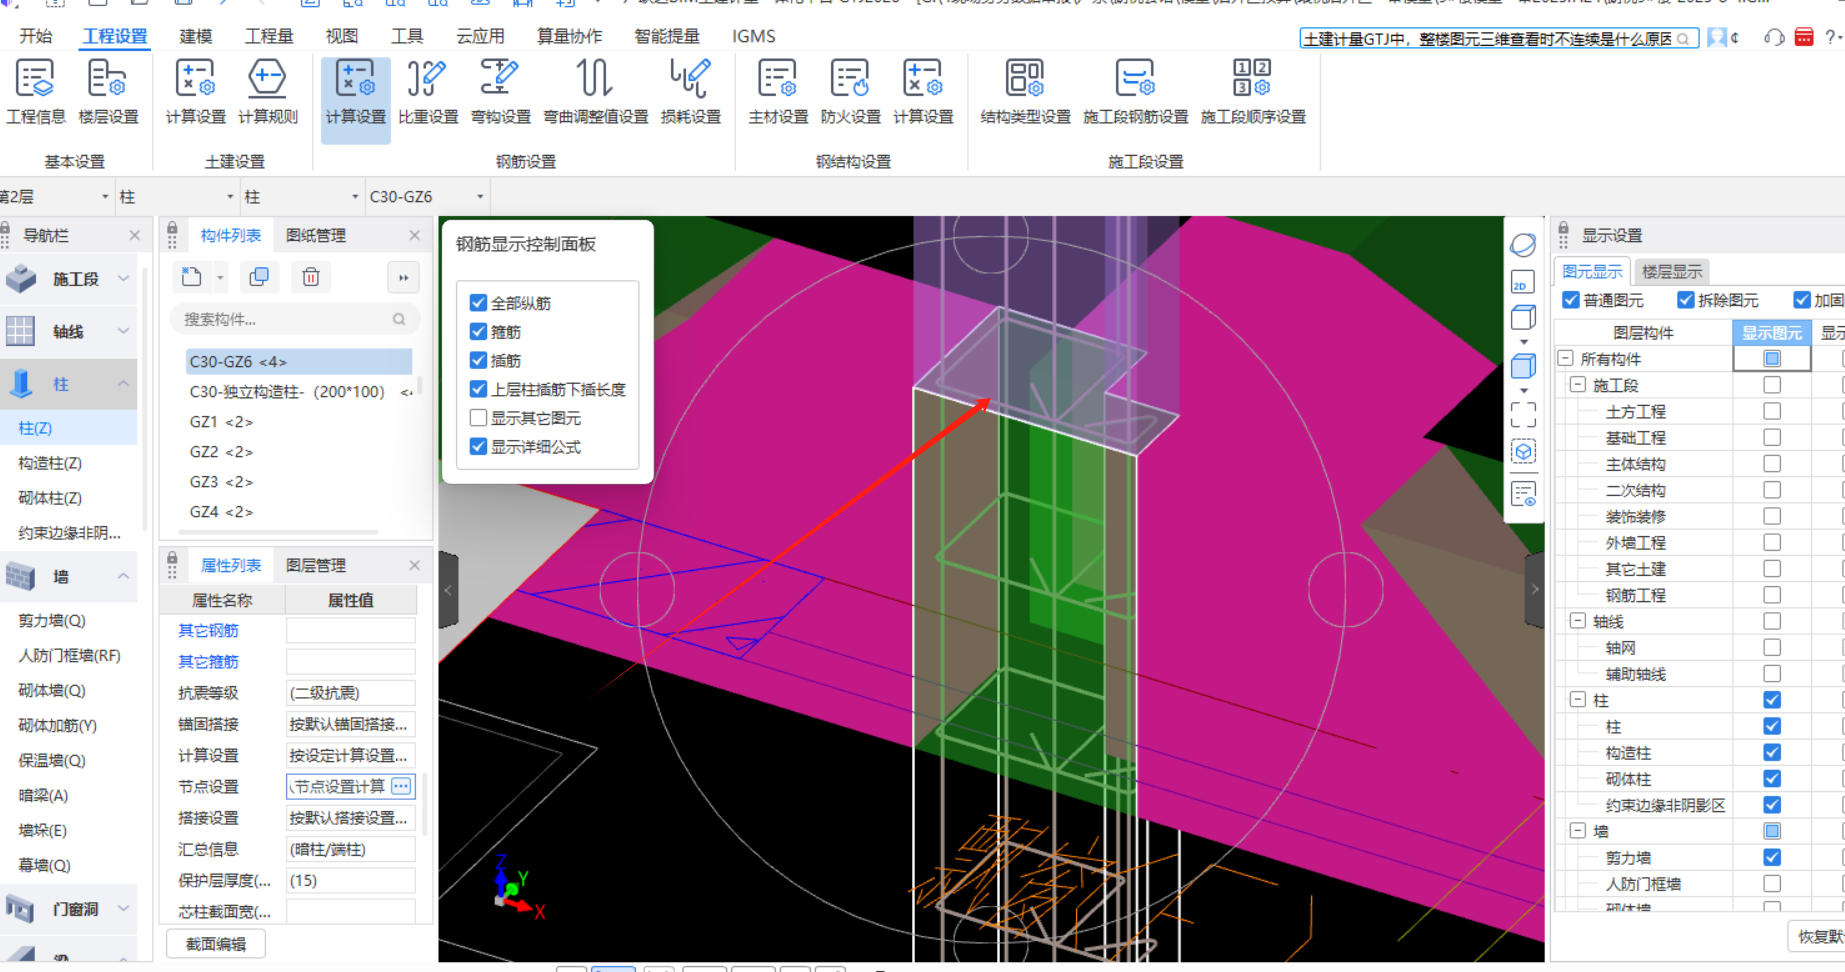Click 保护层厚度 value (15) field
This screenshot has height=972, width=1845.
point(351,880)
